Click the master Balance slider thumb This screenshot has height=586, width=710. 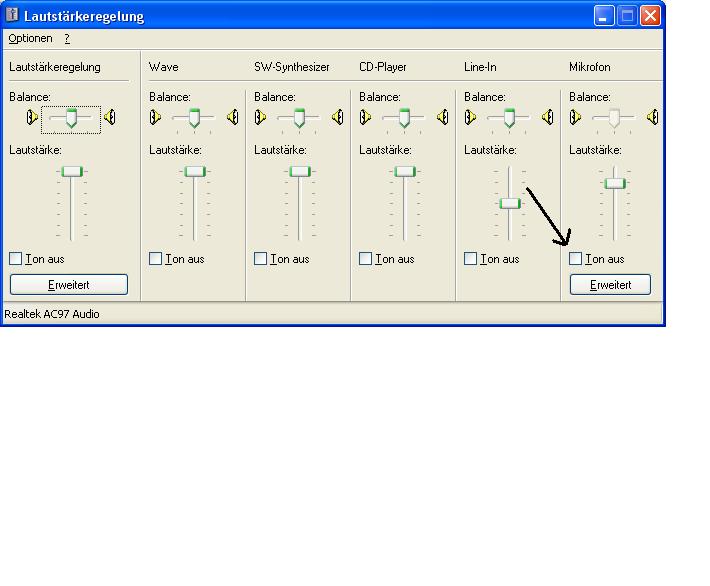[x=71, y=118]
